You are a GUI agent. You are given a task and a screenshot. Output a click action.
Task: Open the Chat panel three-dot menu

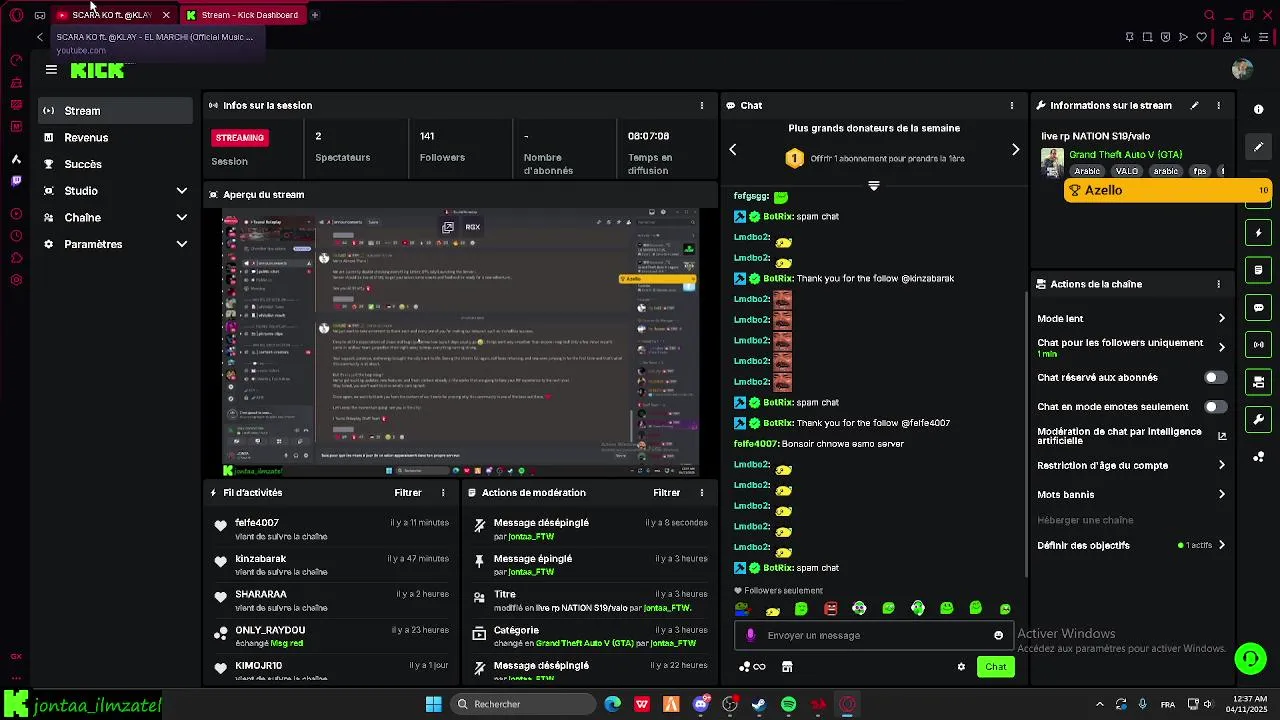coord(1011,105)
